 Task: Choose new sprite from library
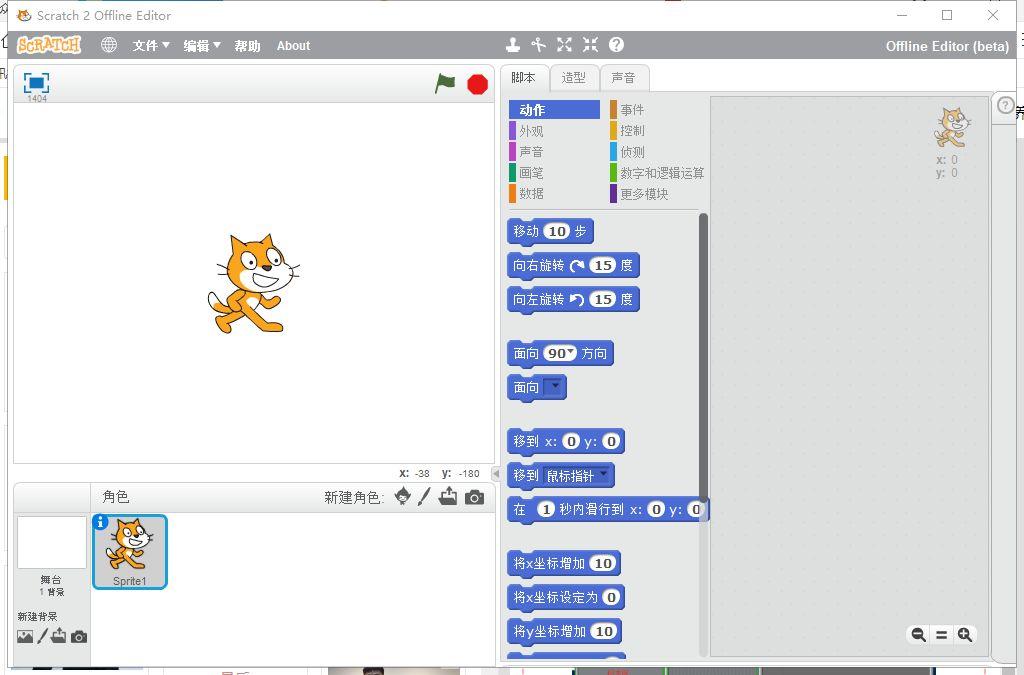pos(402,497)
